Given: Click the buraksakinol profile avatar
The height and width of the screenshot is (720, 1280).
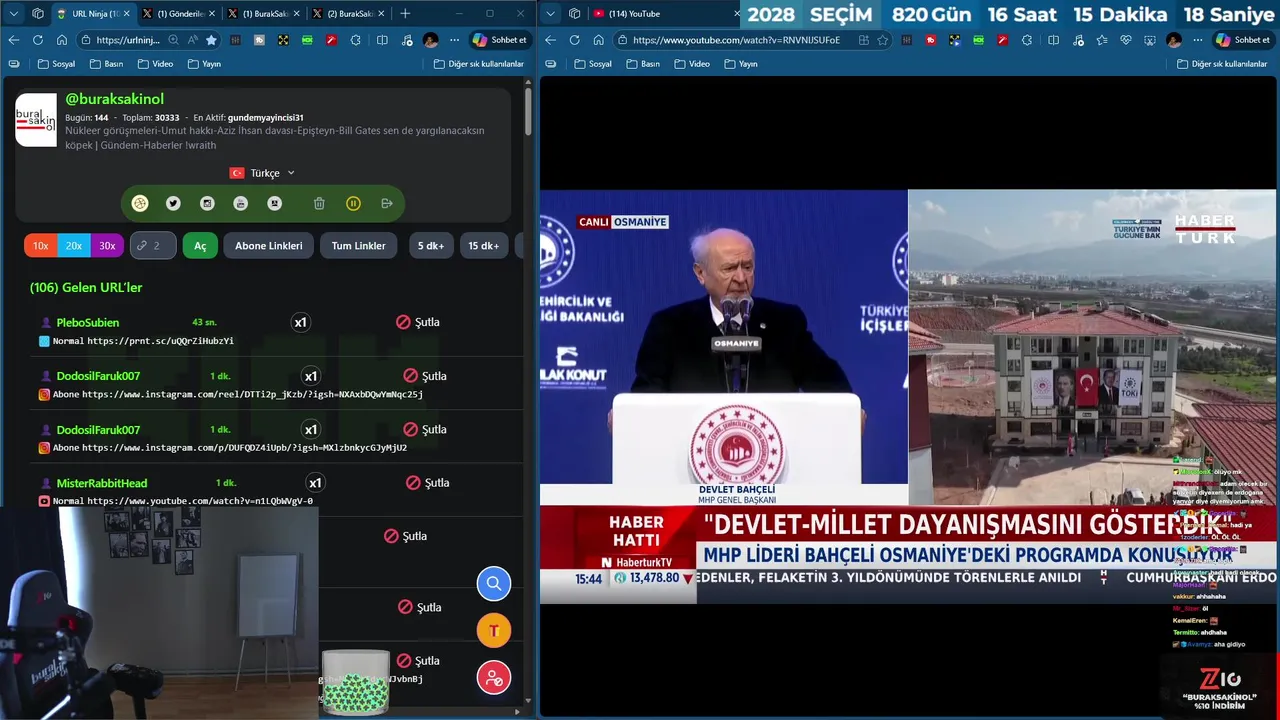Looking at the screenshot, I should coord(36,120).
